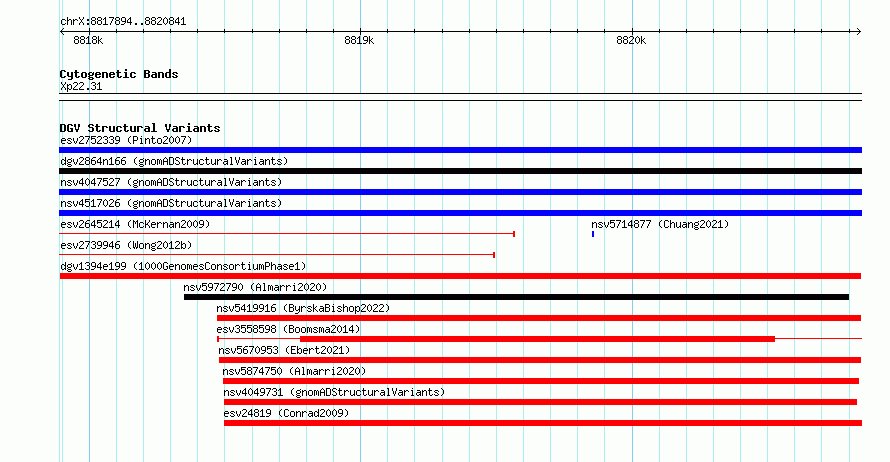Click the small blue mark of nsv5714877
This screenshot has height=462, width=890.
(x=593, y=234)
